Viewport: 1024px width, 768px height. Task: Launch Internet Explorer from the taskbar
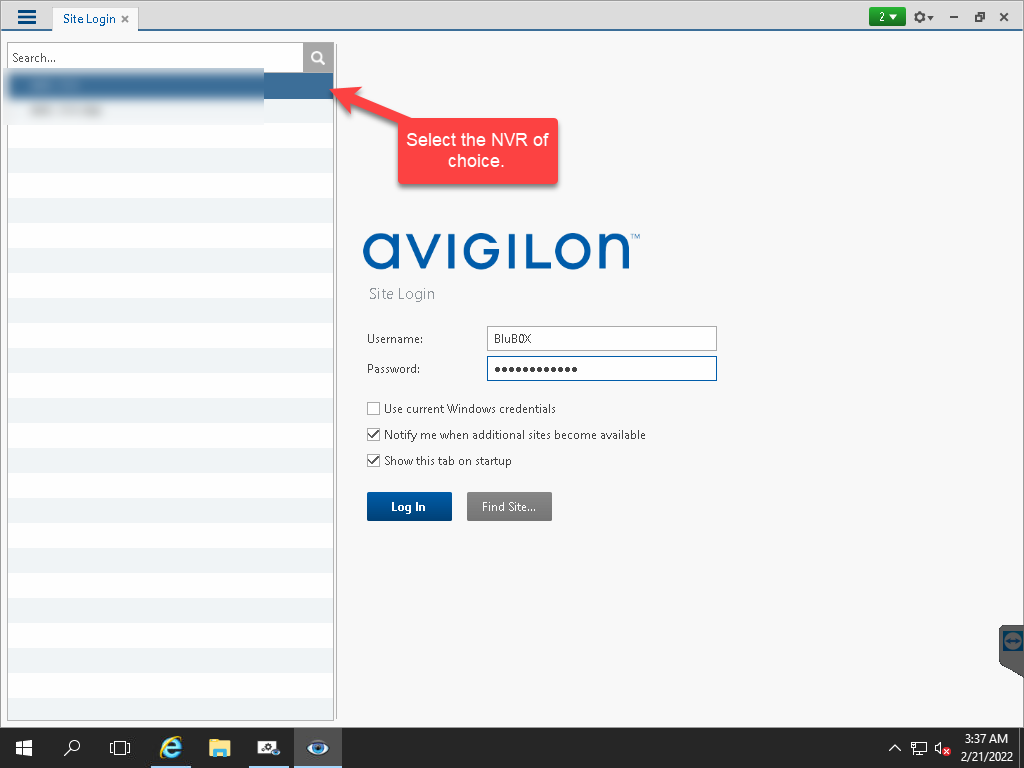click(172, 747)
